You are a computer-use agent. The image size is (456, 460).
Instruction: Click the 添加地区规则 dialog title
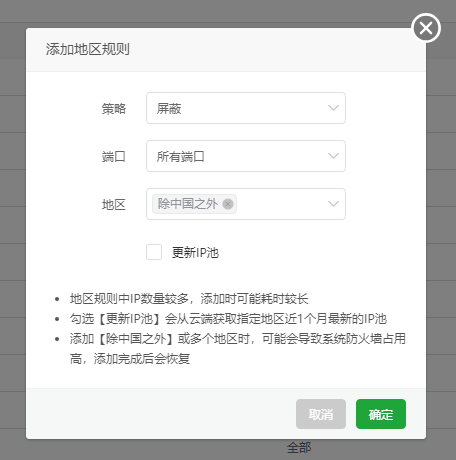(88, 49)
